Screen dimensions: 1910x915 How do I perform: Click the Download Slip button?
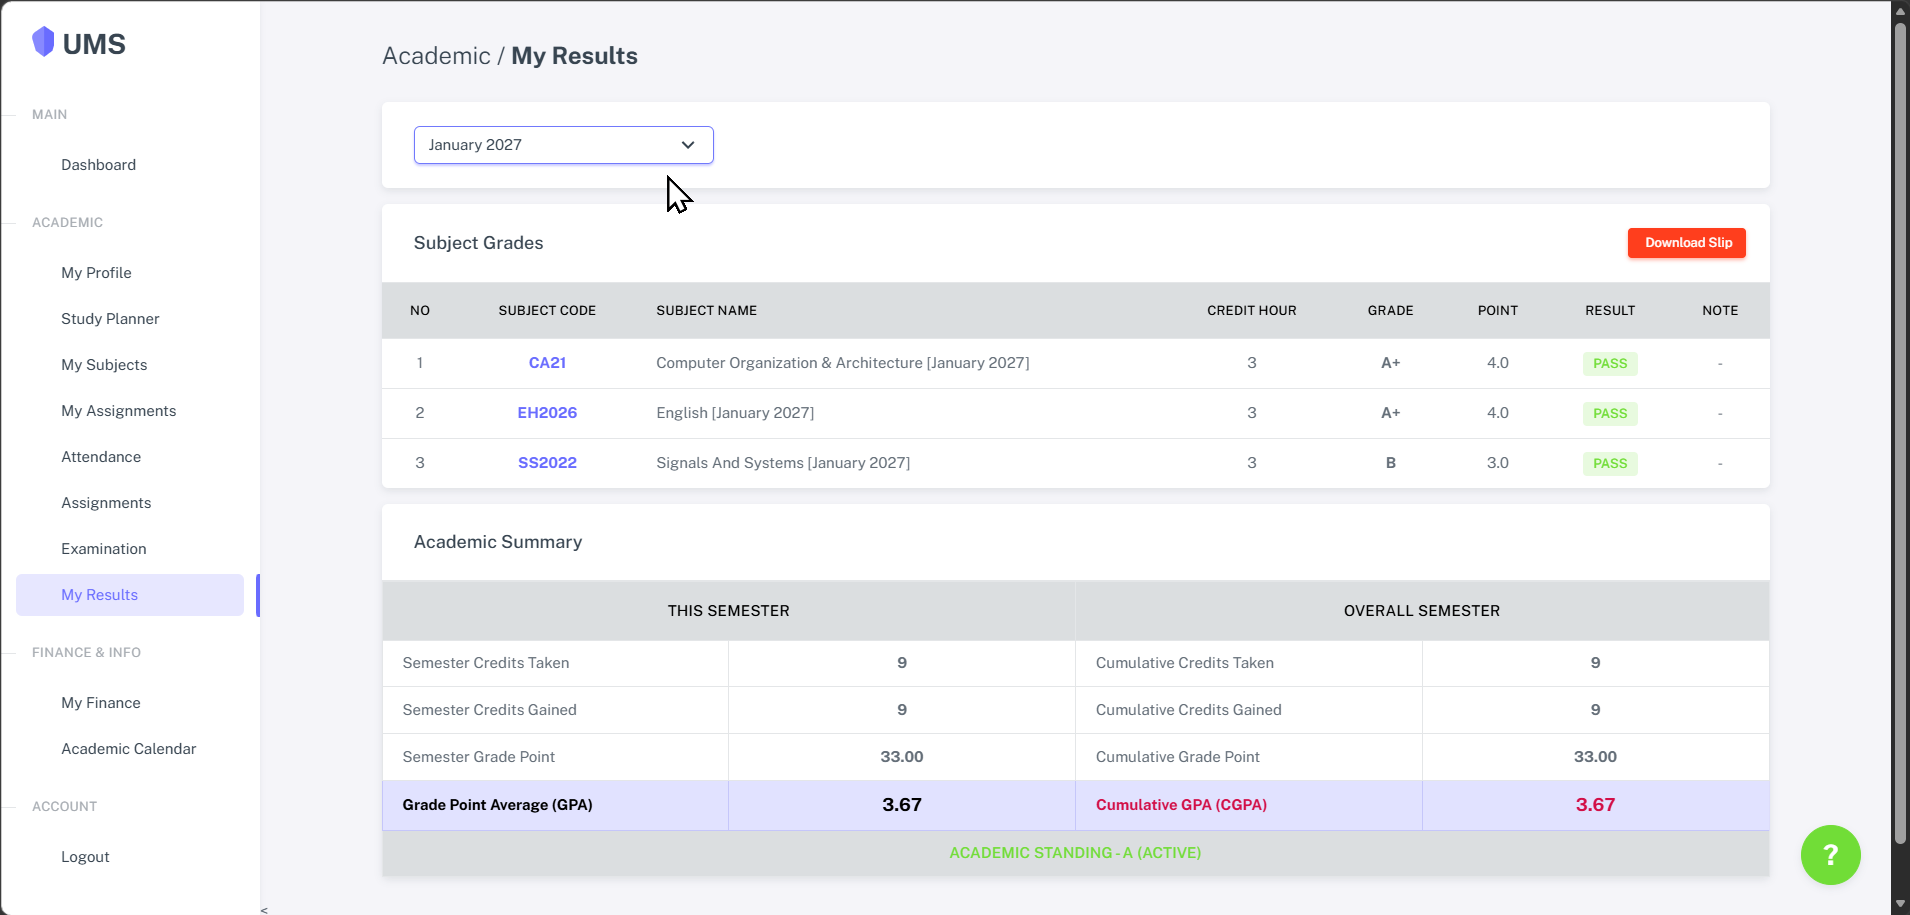point(1687,243)
